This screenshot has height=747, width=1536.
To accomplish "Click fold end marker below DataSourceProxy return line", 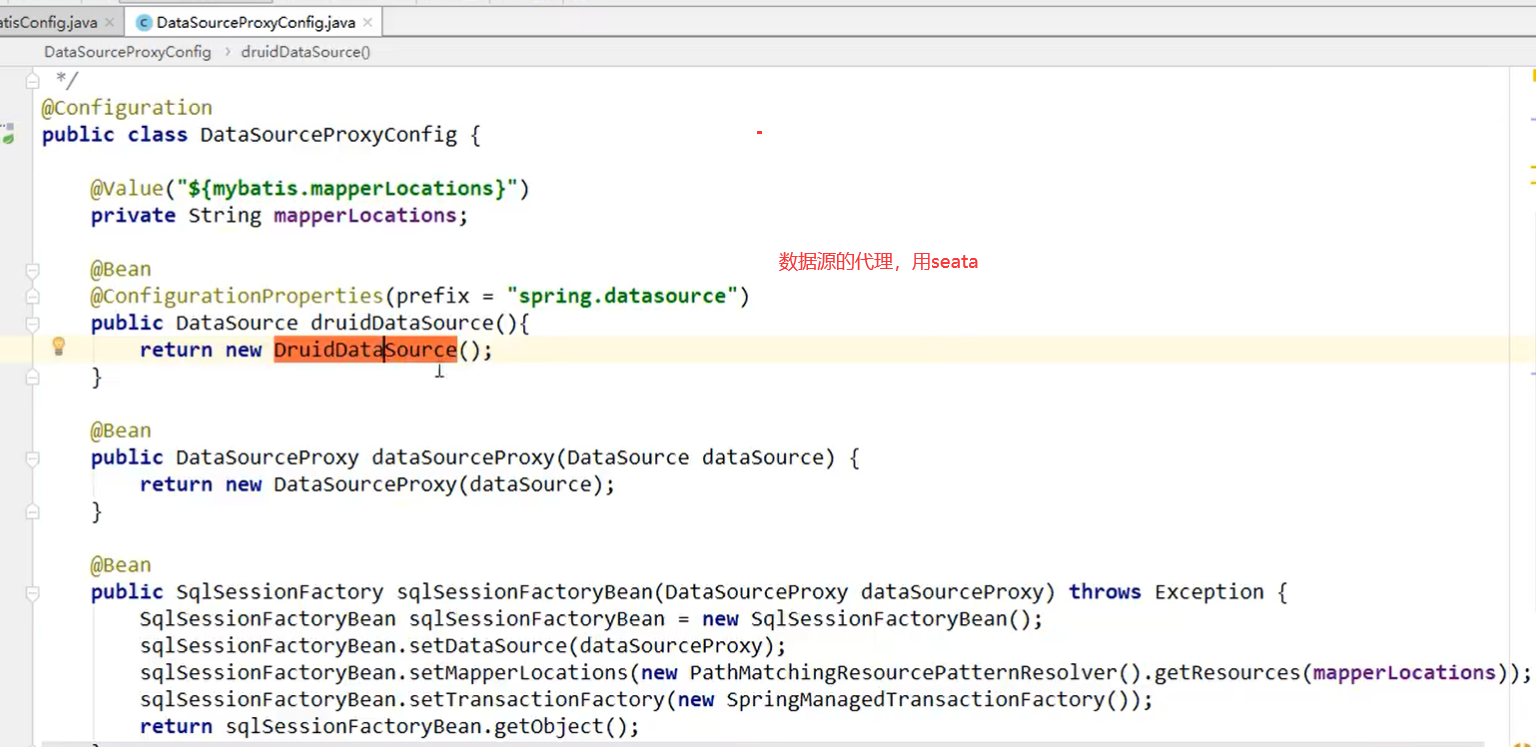I will coord(33,512).
